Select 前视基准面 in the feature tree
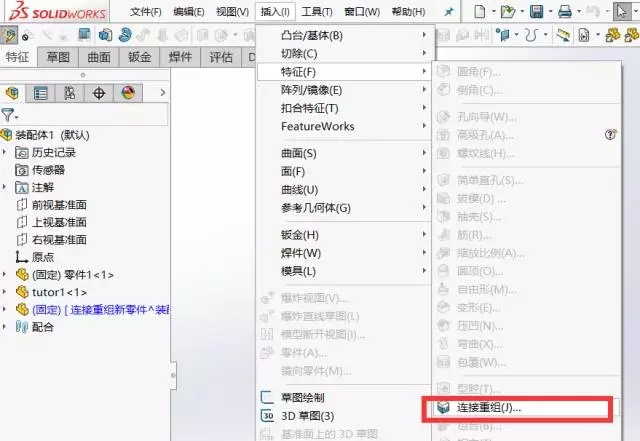640x441 pixels. pos(58,204)
